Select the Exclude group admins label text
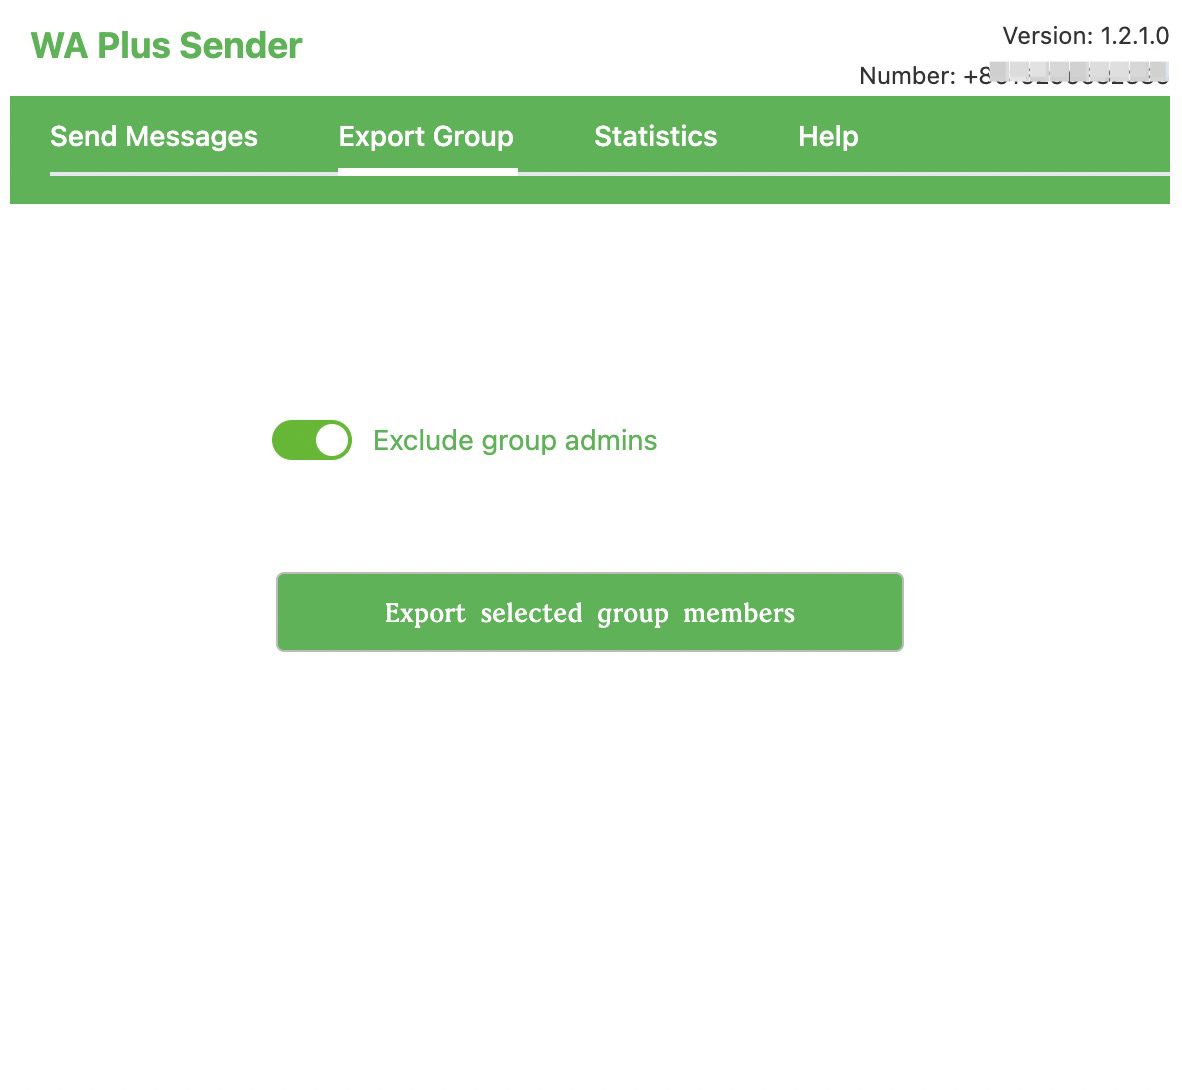Image resolution: width=1182 pixels, height=1090 pixels. [515, 440]
